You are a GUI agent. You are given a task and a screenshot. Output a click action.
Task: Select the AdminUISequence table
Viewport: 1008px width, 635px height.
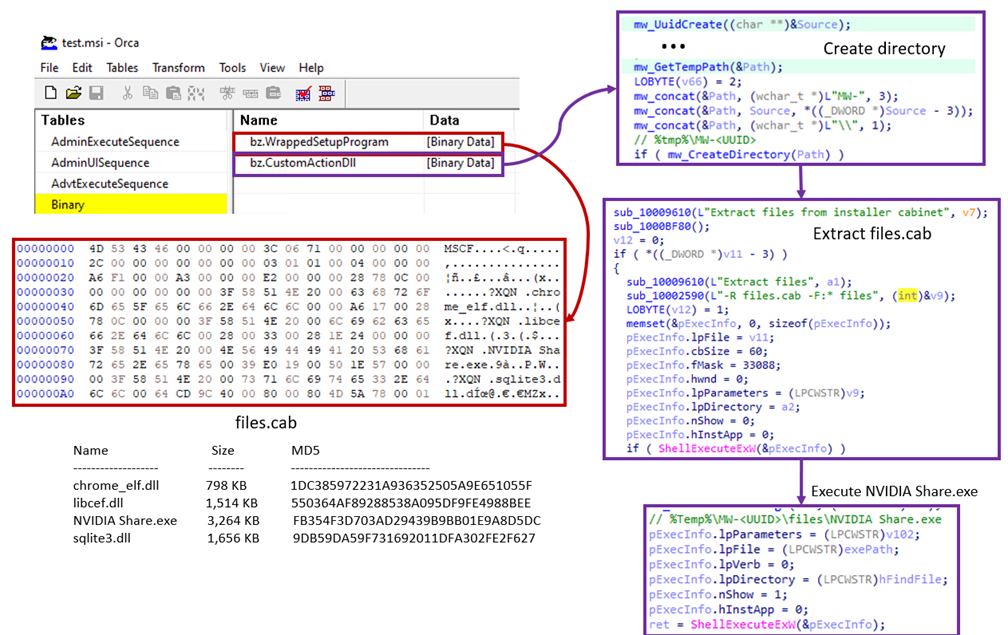tap(100, 163)
